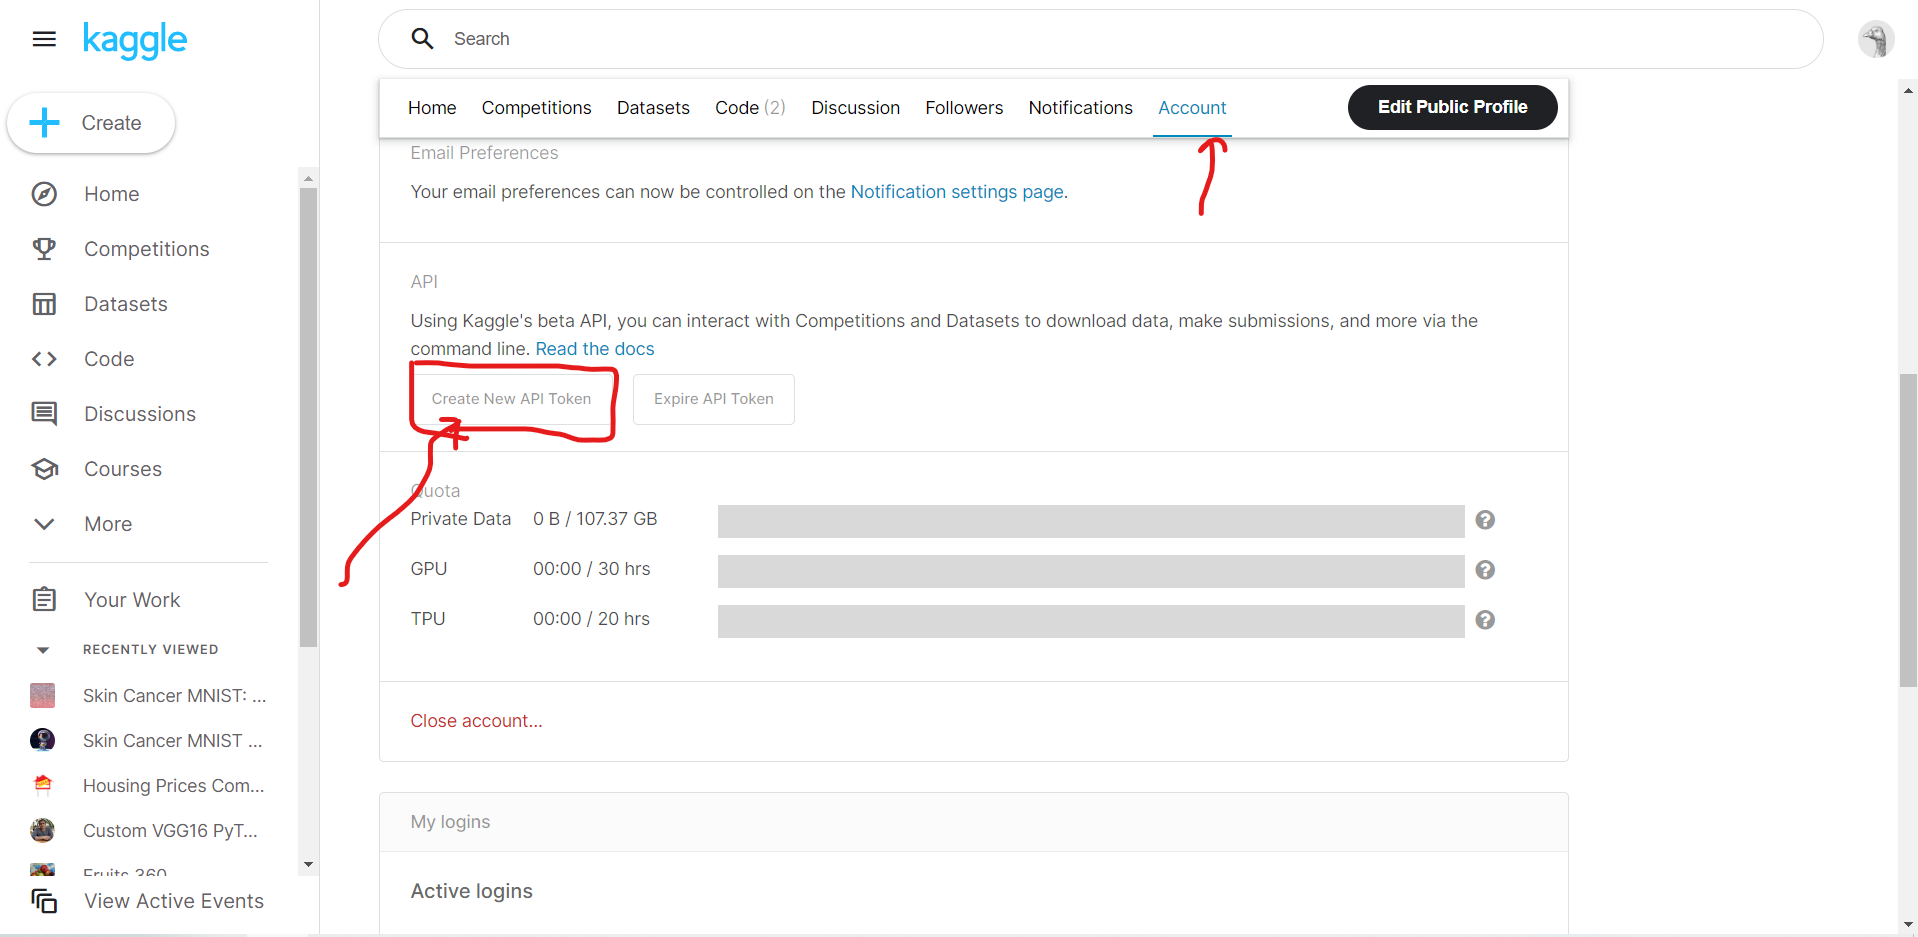Viewport: 1918px width, 937px height.
Task: Open Skin Cancer MNIST notebook avatar icon
Action: 42,740
